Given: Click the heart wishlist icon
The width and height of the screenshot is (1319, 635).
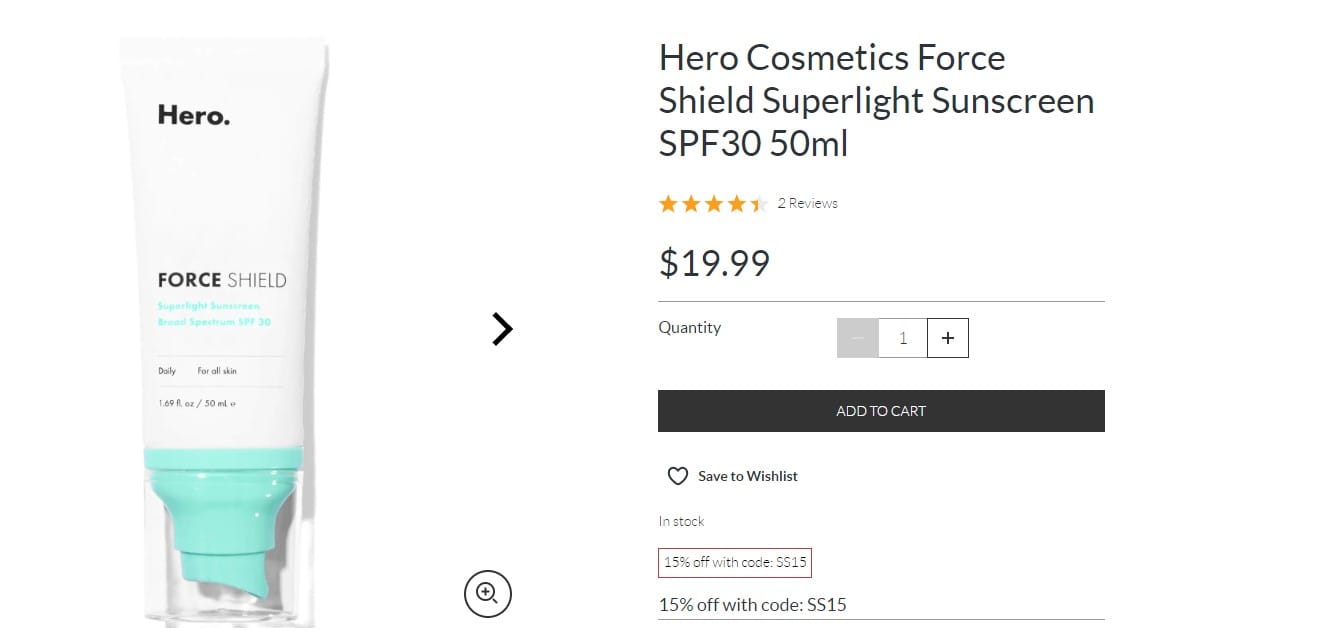Looking at the screenshot, I should pos(678,476).
